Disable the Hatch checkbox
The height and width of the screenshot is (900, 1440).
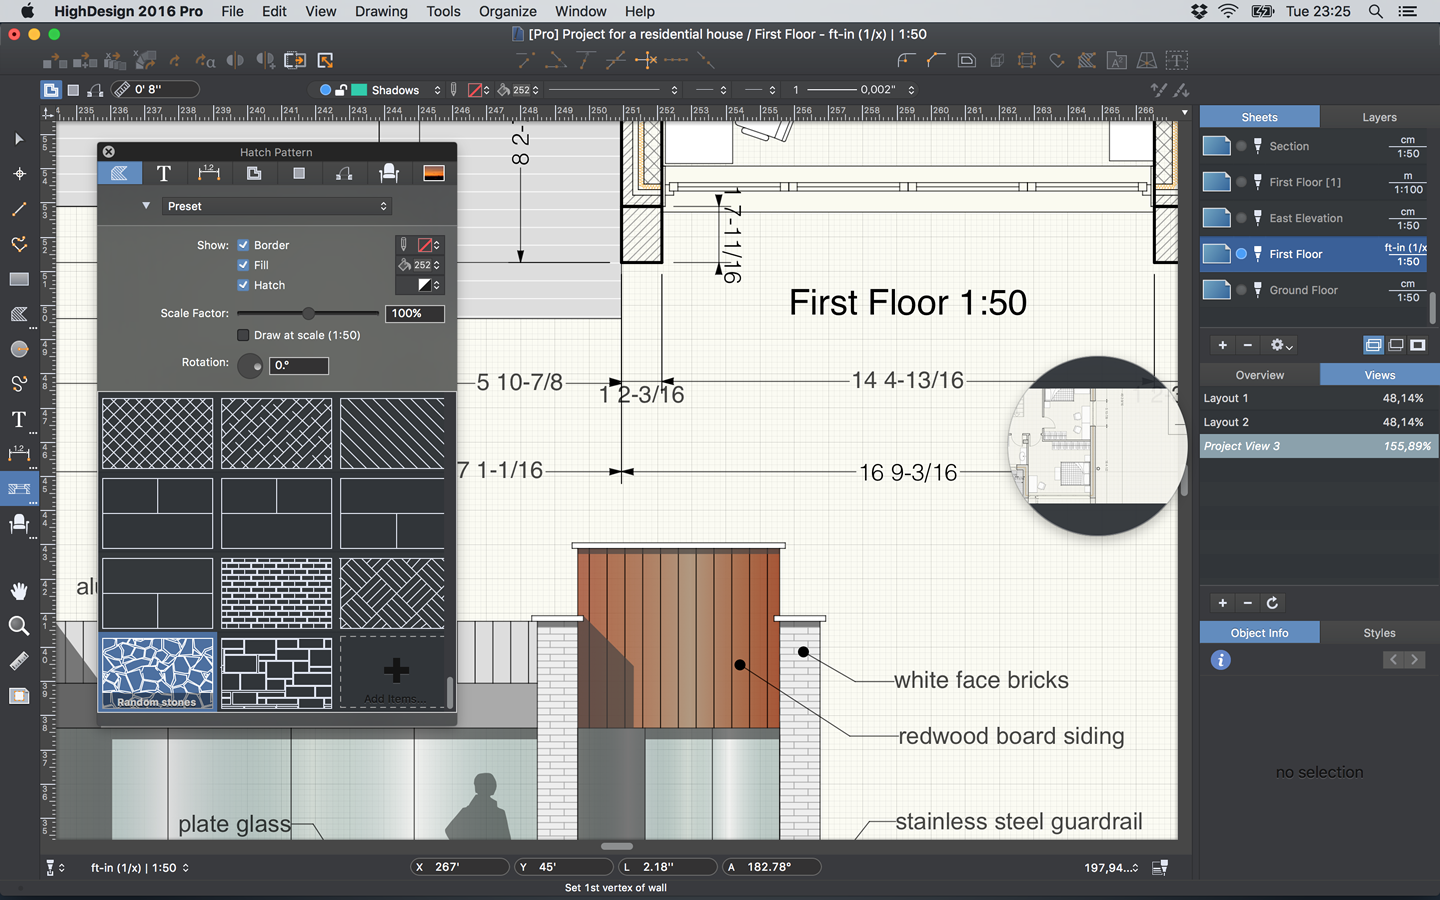coord(243,285)
